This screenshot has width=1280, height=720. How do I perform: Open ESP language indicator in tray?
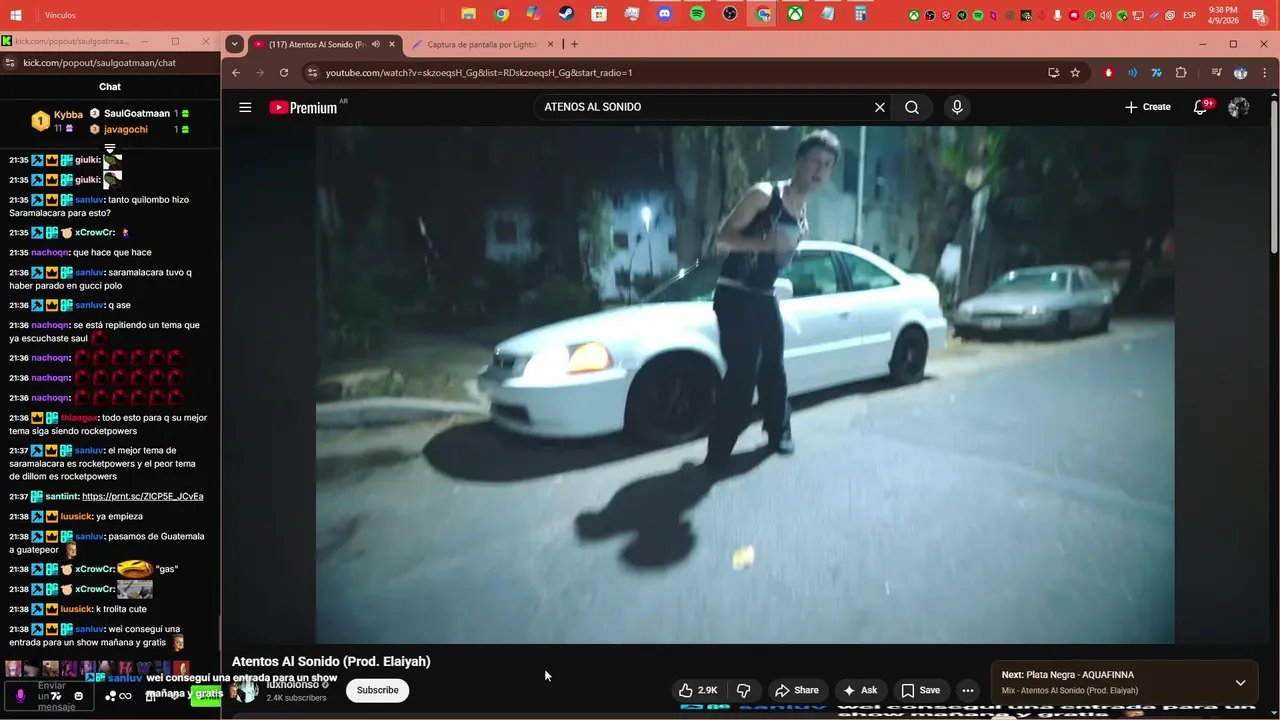click(x=1190, y=15)
